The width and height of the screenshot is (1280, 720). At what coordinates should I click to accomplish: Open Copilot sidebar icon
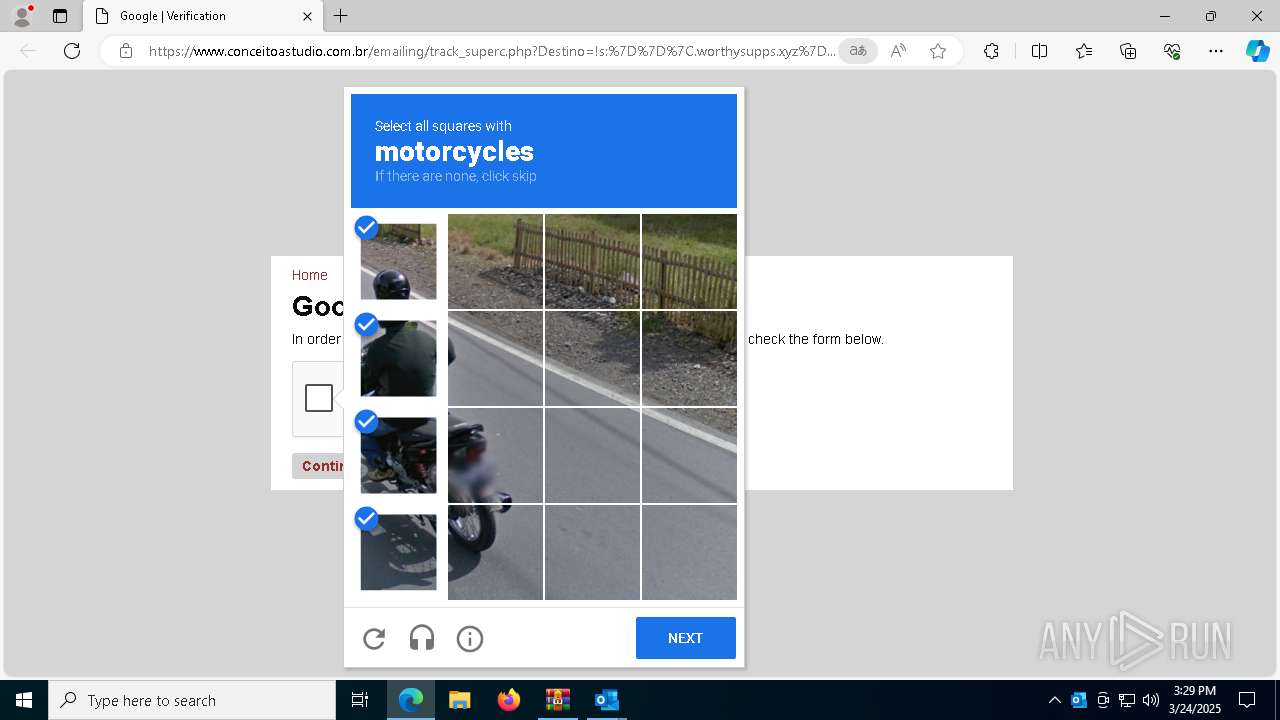pos(1257,51)
